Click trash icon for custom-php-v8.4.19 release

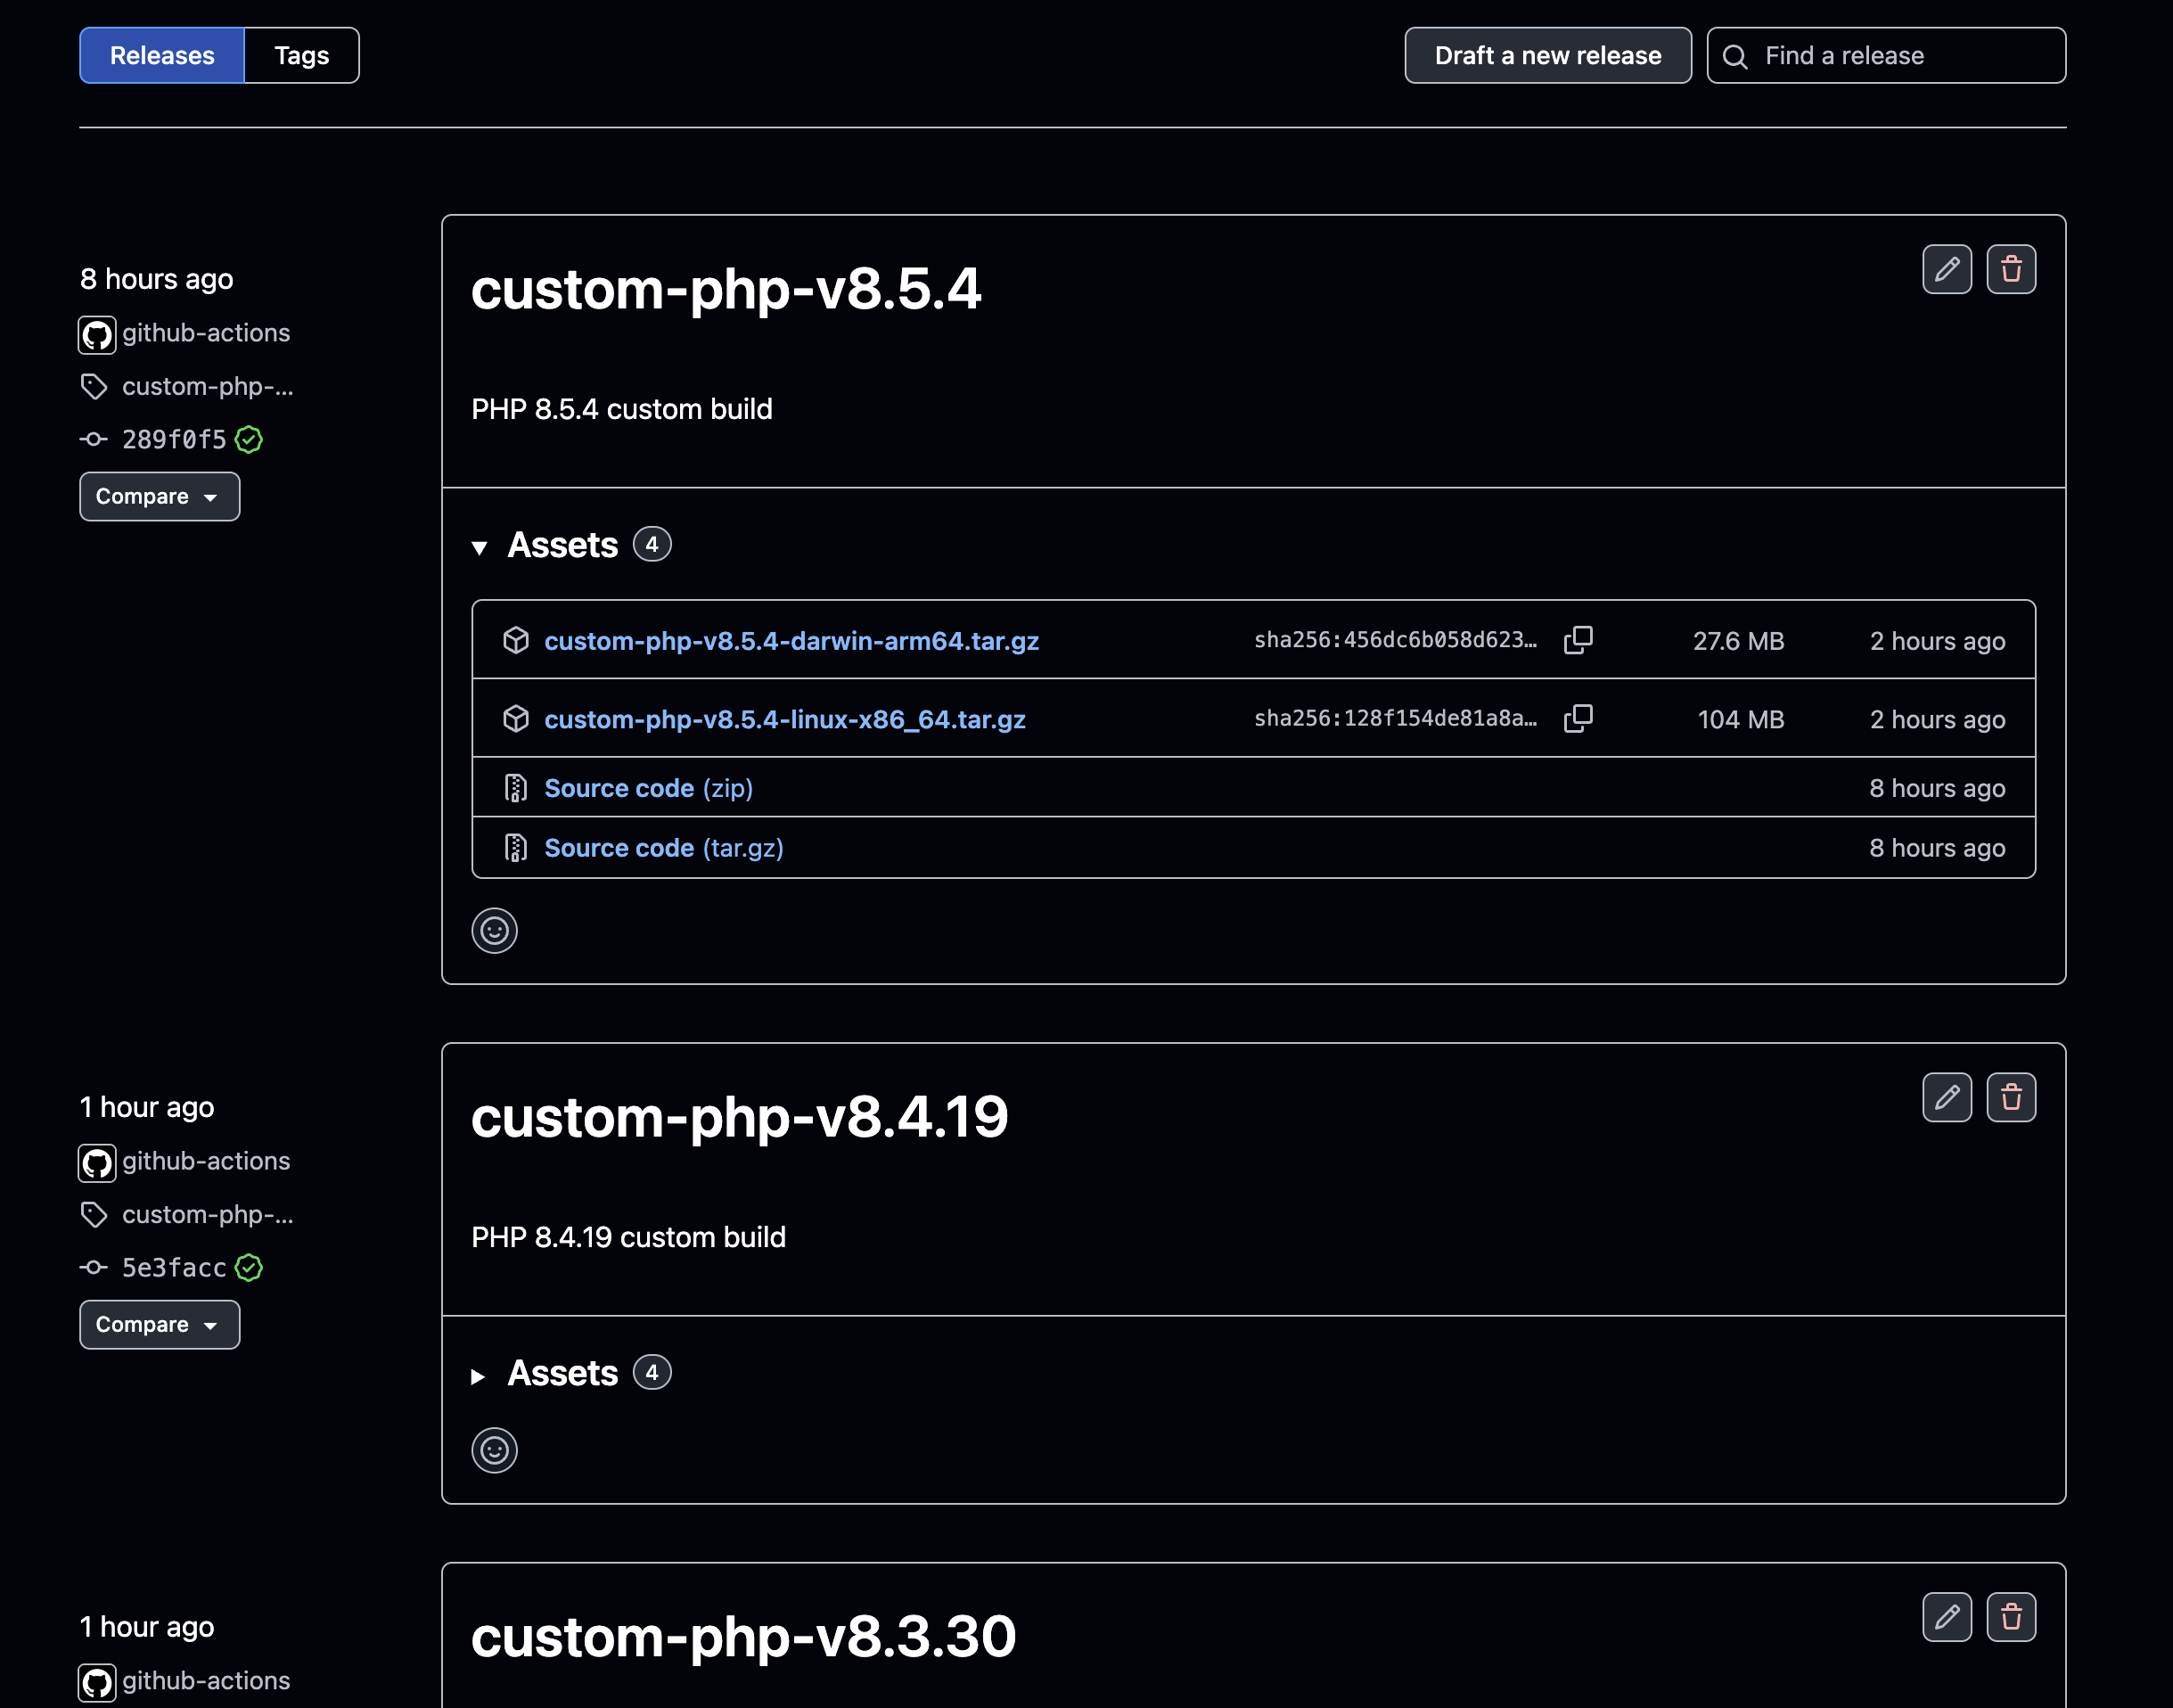[x=2010, y=1097]
